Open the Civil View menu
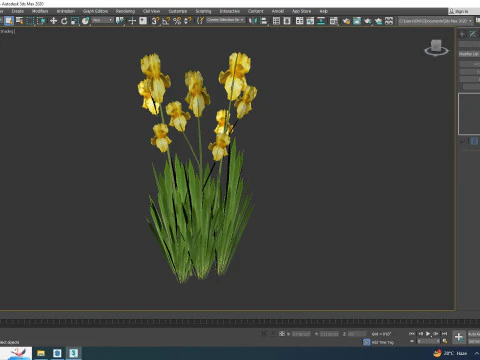Viewport: 480px width, 360px height. pyautogui.click(x=151, y=11)
